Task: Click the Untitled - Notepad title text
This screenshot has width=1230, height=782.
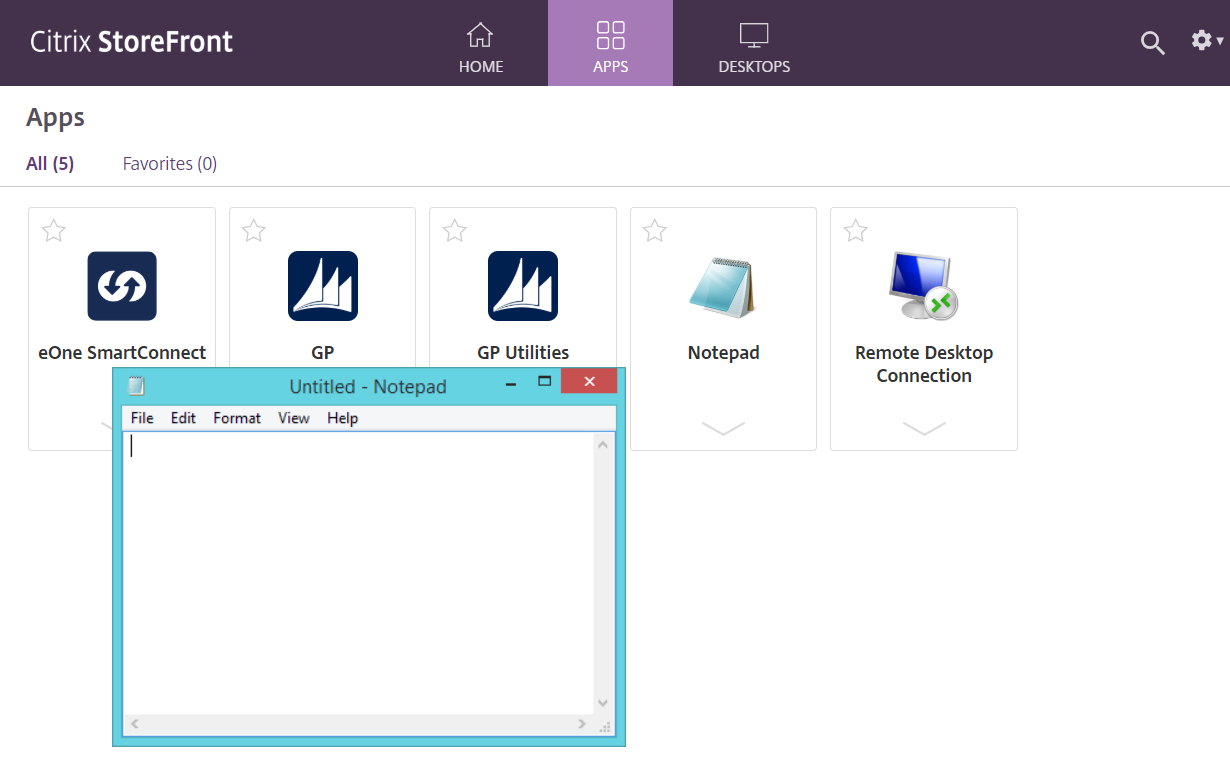Action: (x=368, y=387)
